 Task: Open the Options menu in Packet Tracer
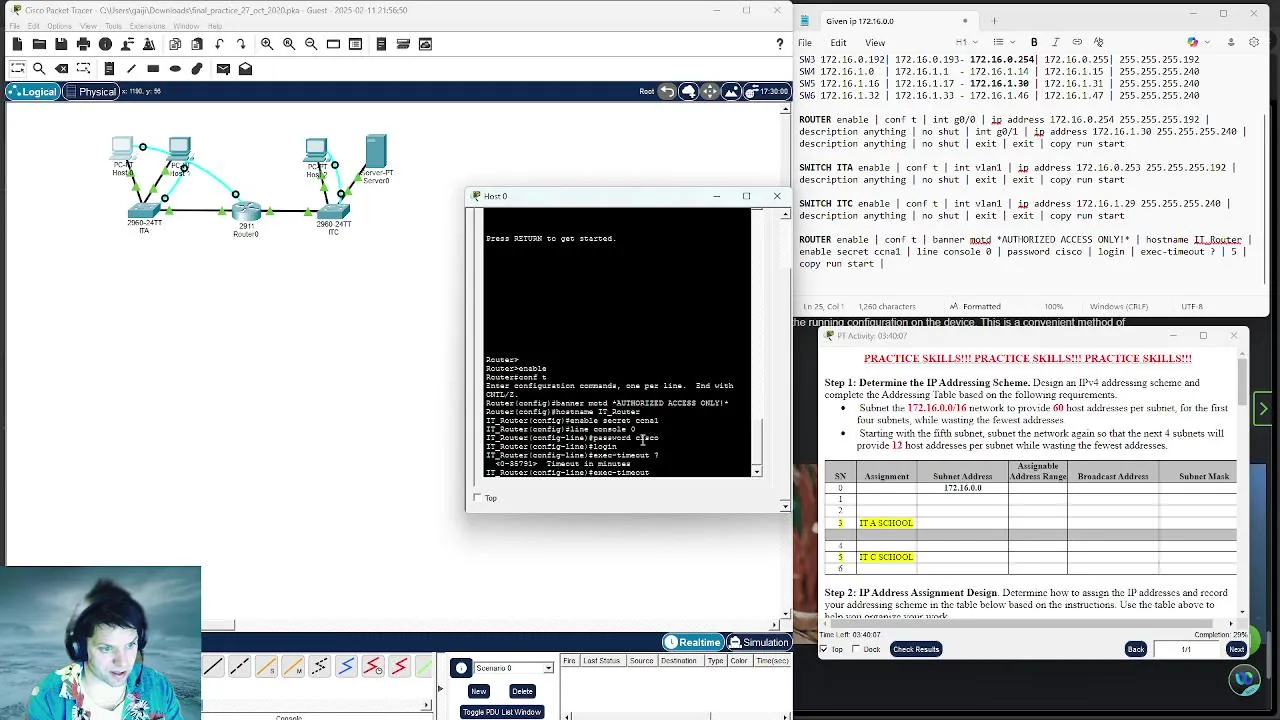tap(59, 26)
